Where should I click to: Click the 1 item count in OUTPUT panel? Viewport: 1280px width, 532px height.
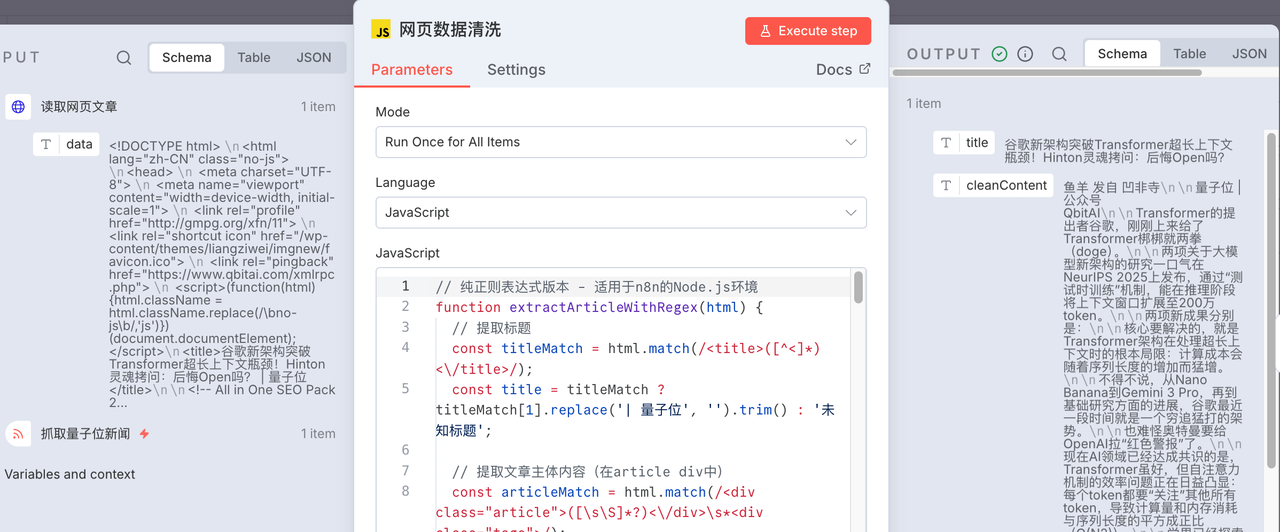point(924,103)
